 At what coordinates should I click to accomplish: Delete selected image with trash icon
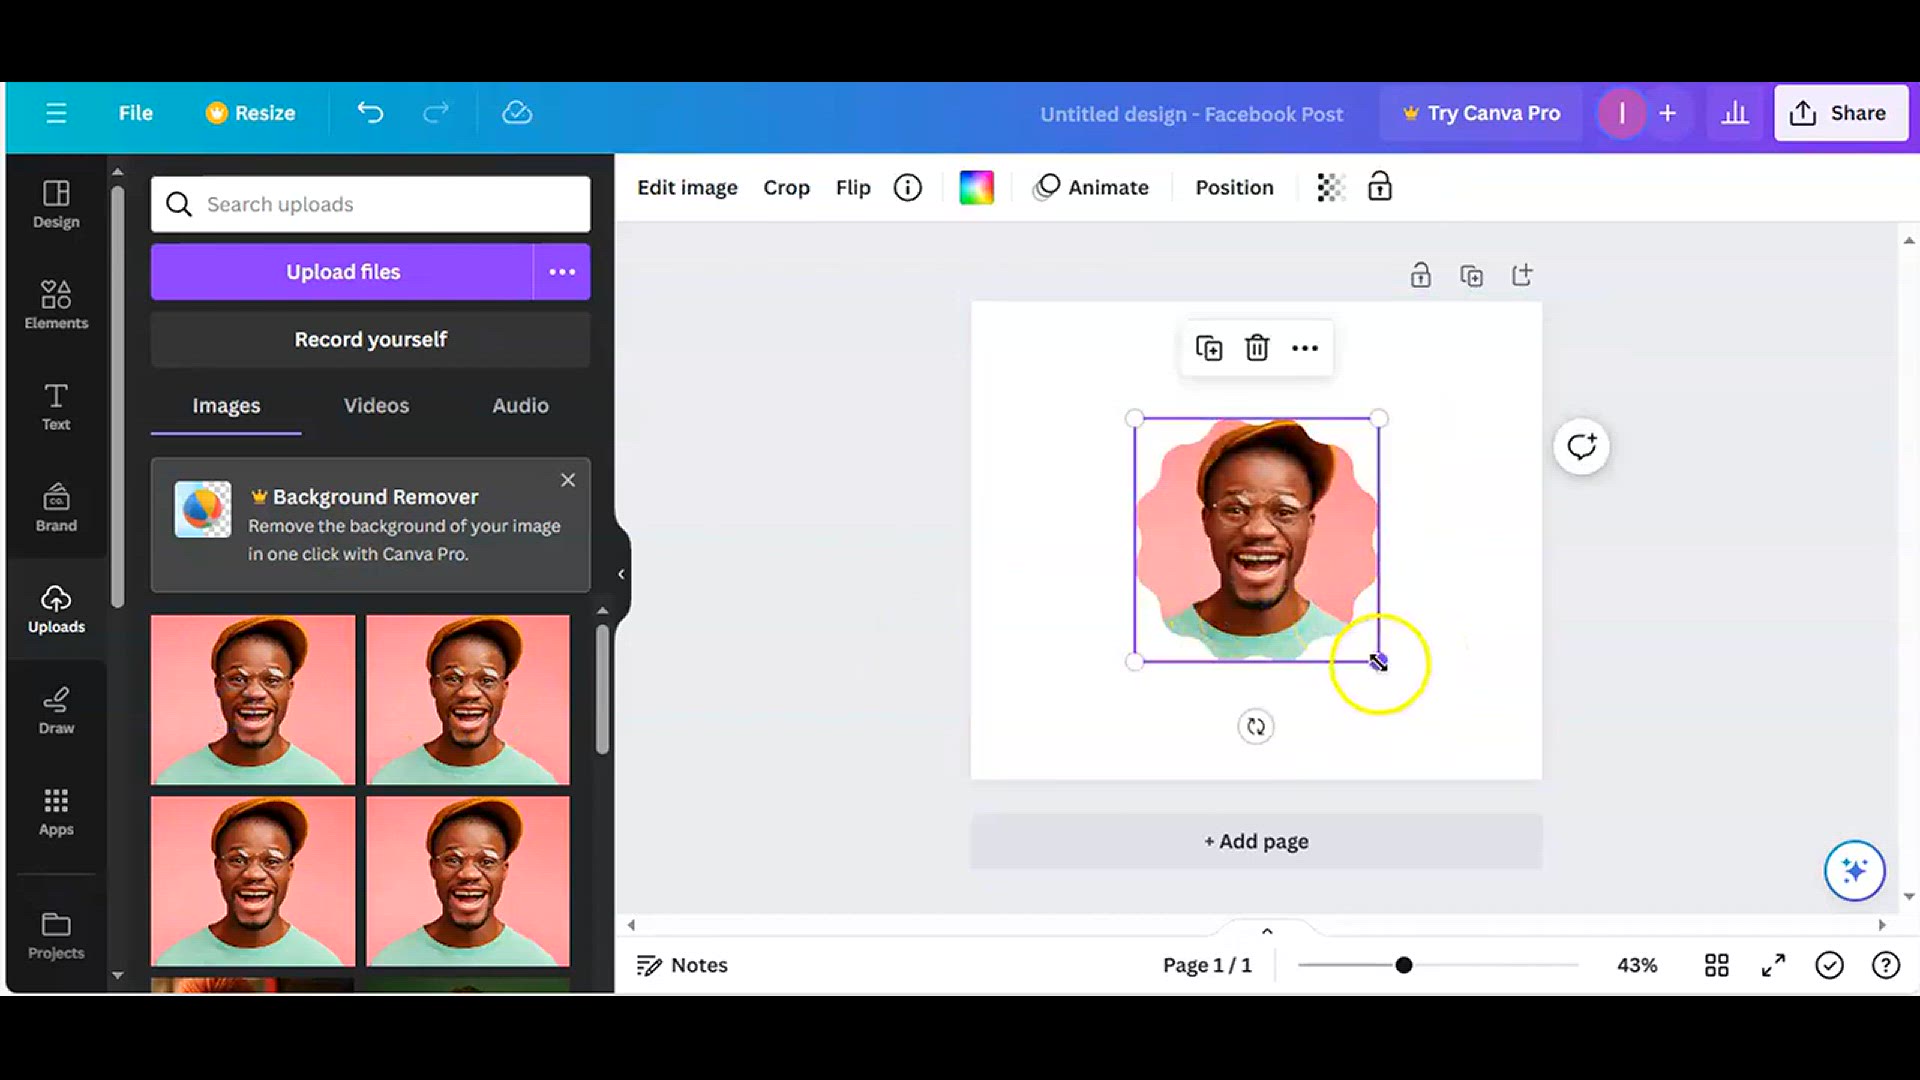point(1257,348)
